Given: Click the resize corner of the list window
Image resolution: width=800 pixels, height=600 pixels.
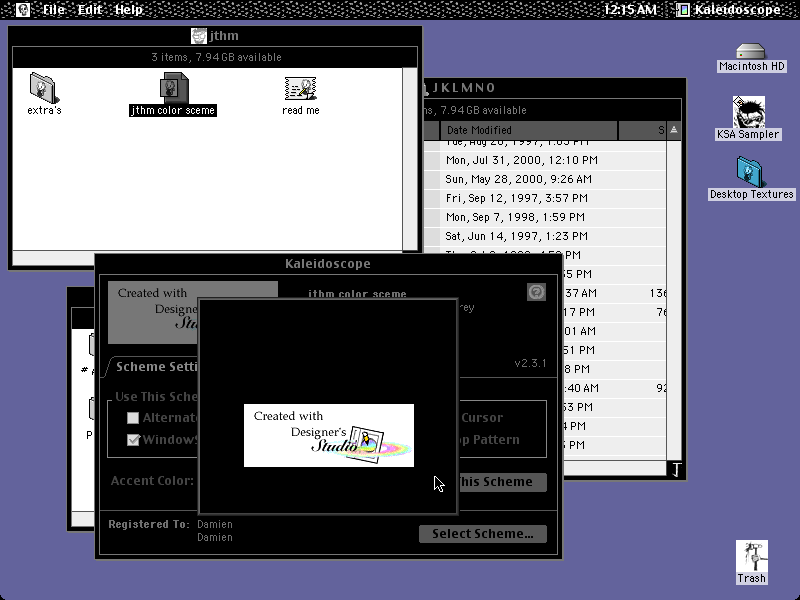Looking at the screenshot, I should pos(674,469).
